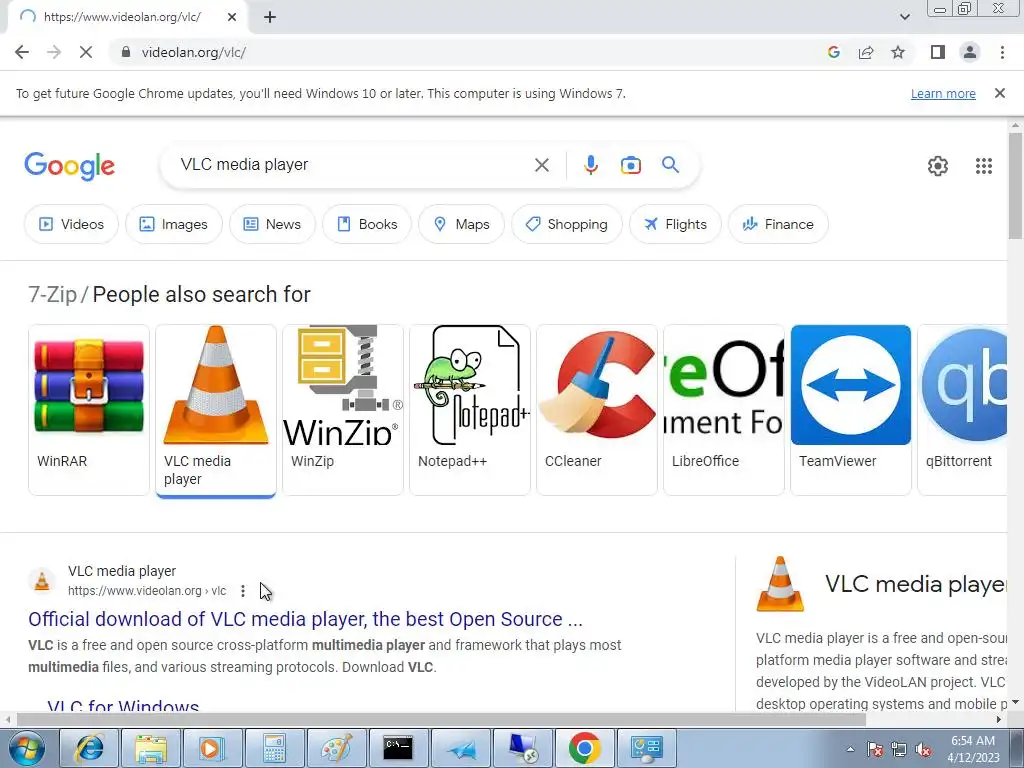Click the Action Center flag icon
This screenshot has height=768, width=1024.
[875, 750]
